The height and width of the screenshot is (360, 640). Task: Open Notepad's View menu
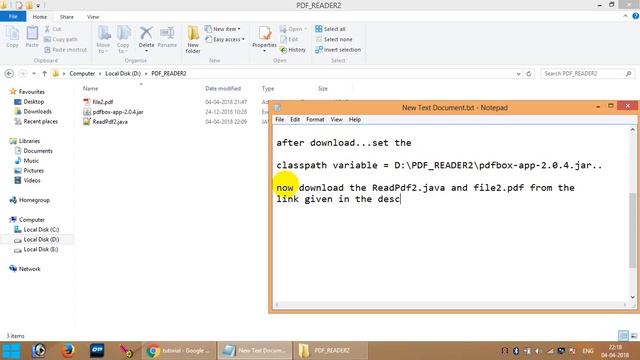coord(336,119)
